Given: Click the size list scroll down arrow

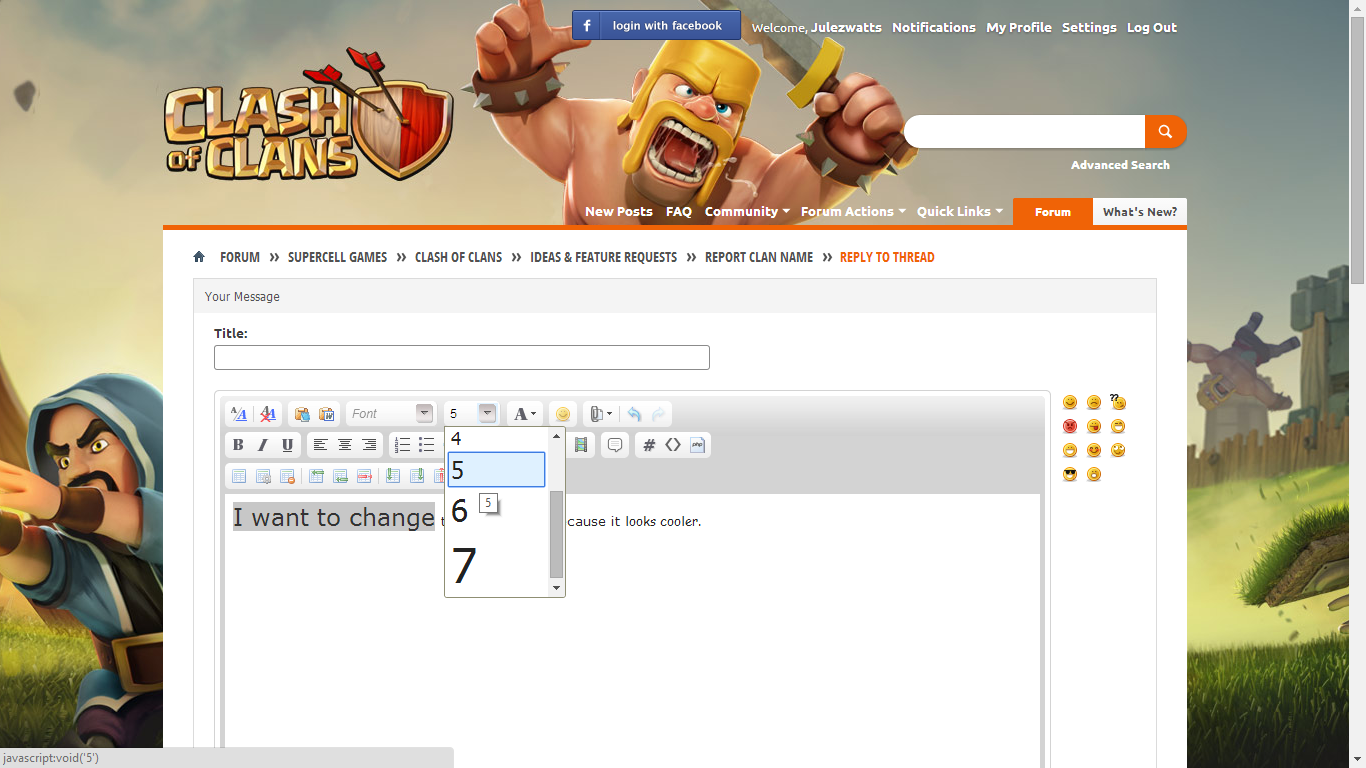Looking at the screenshot, I should 557,589.
